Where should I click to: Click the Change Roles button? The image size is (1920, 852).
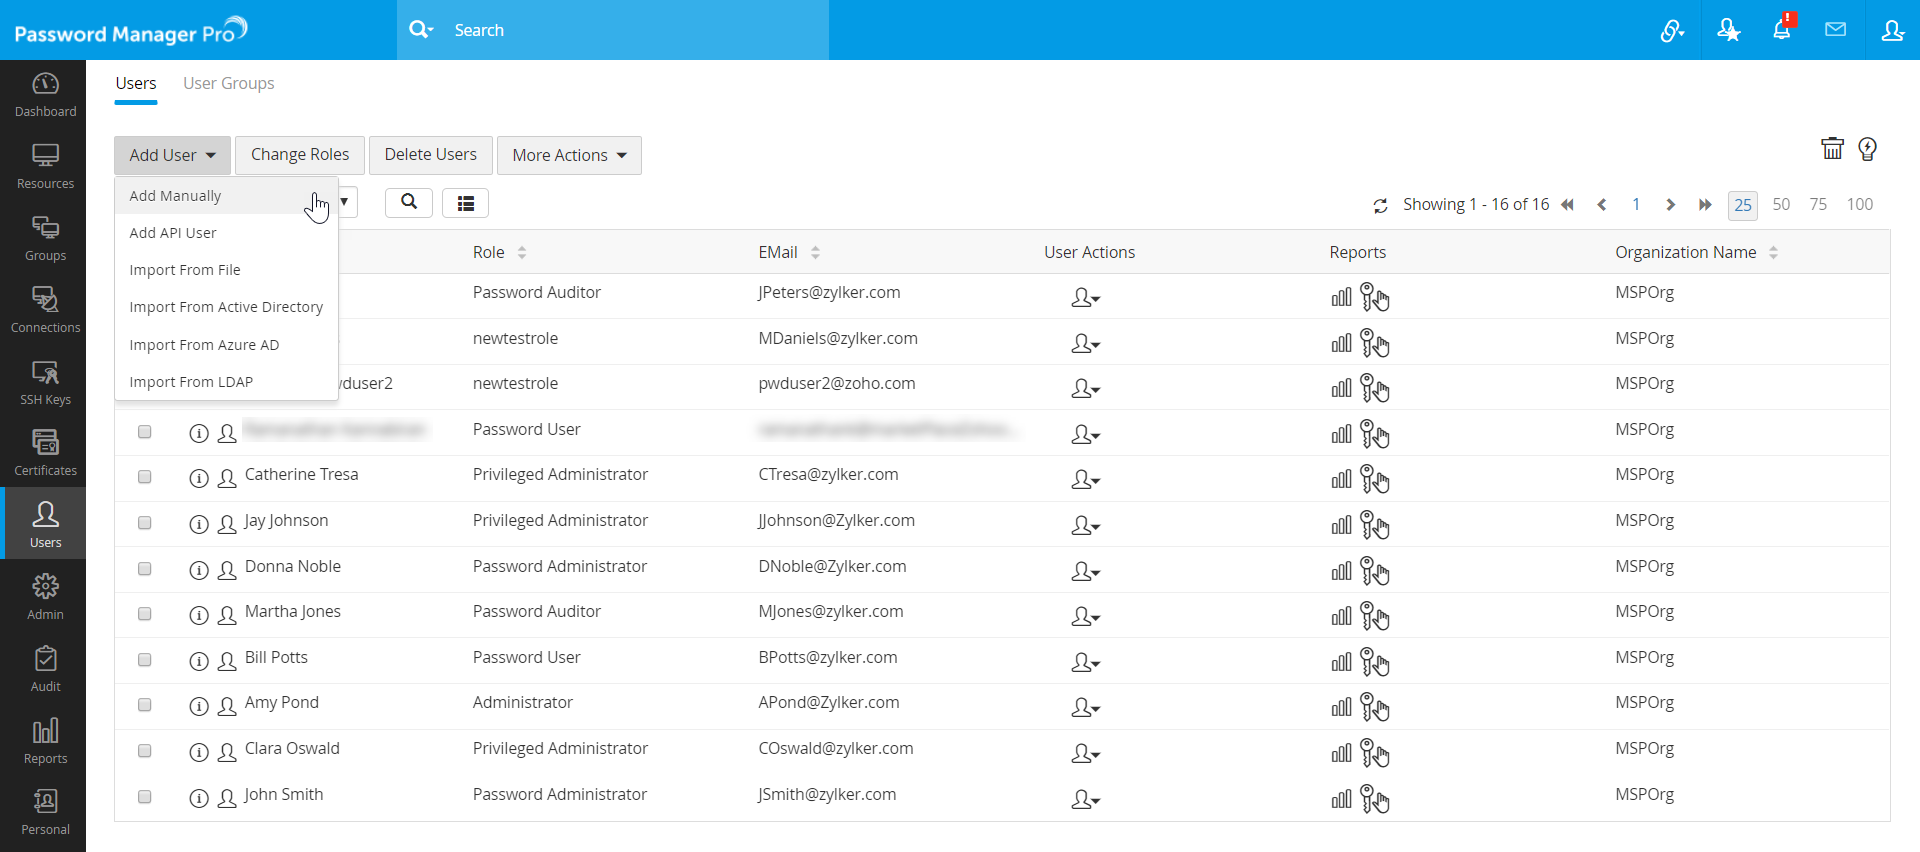[x=300, y=155]
